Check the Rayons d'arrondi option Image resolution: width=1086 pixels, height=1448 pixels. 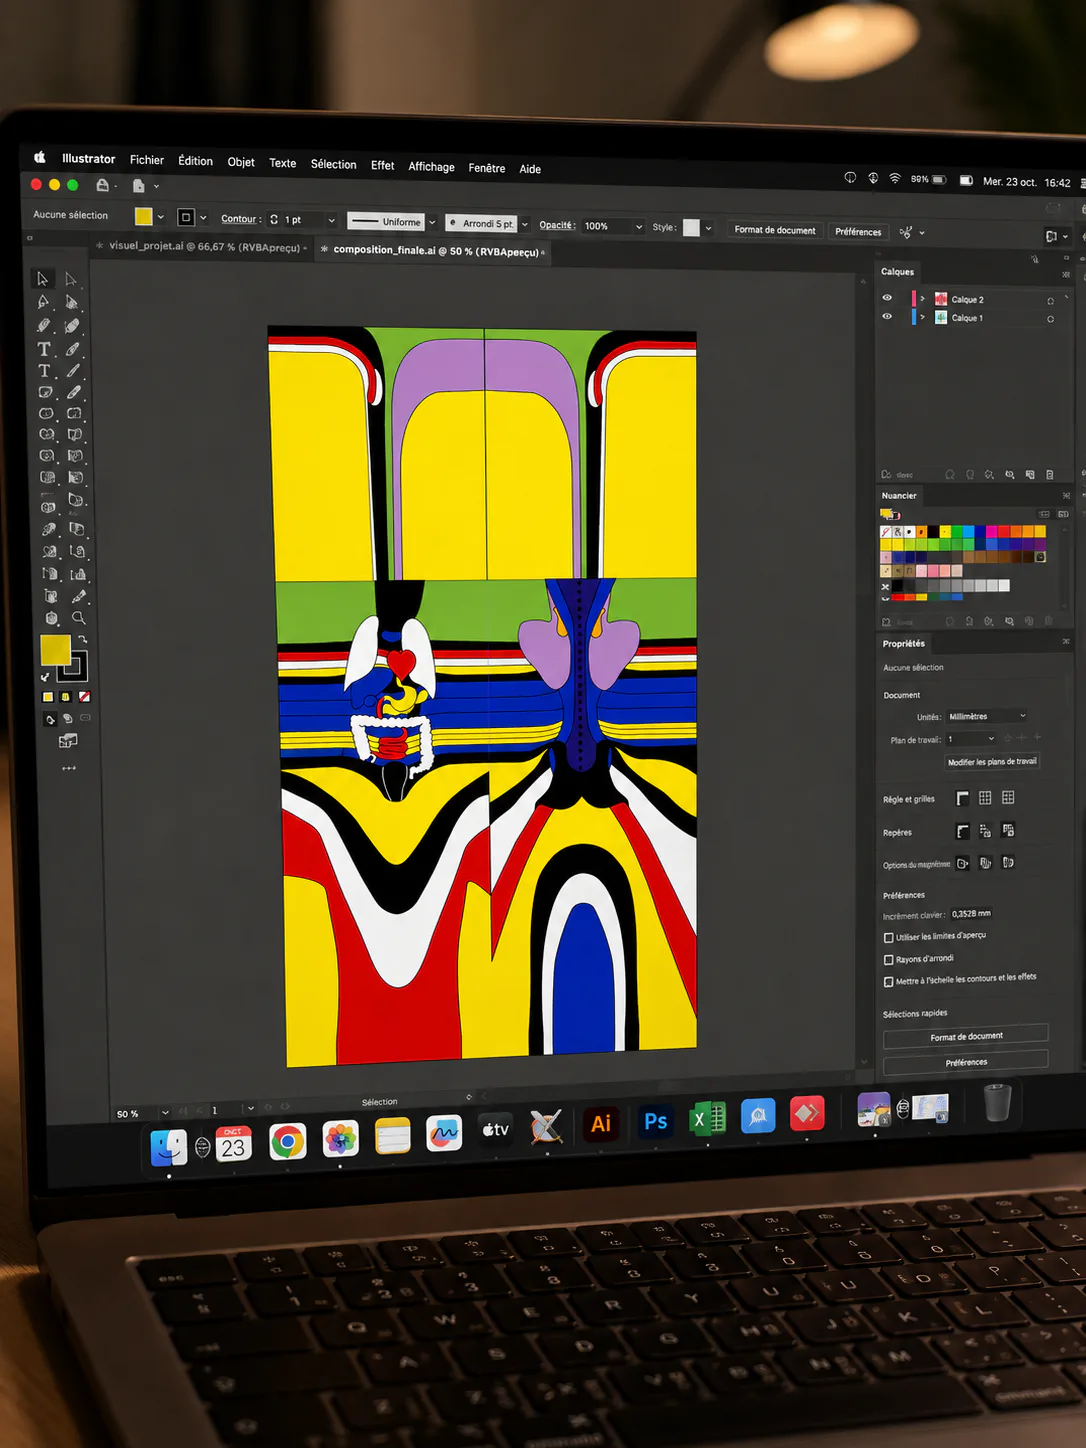[889, 960]
